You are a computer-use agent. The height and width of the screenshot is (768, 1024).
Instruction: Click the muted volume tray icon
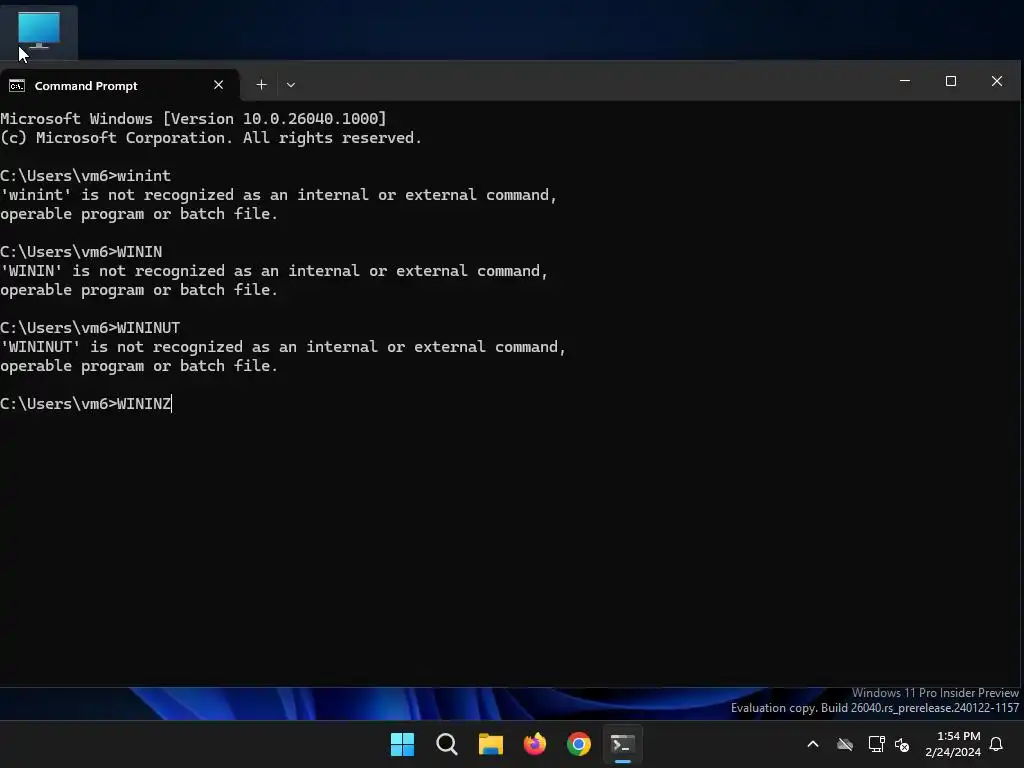click(x=902, y=744)
